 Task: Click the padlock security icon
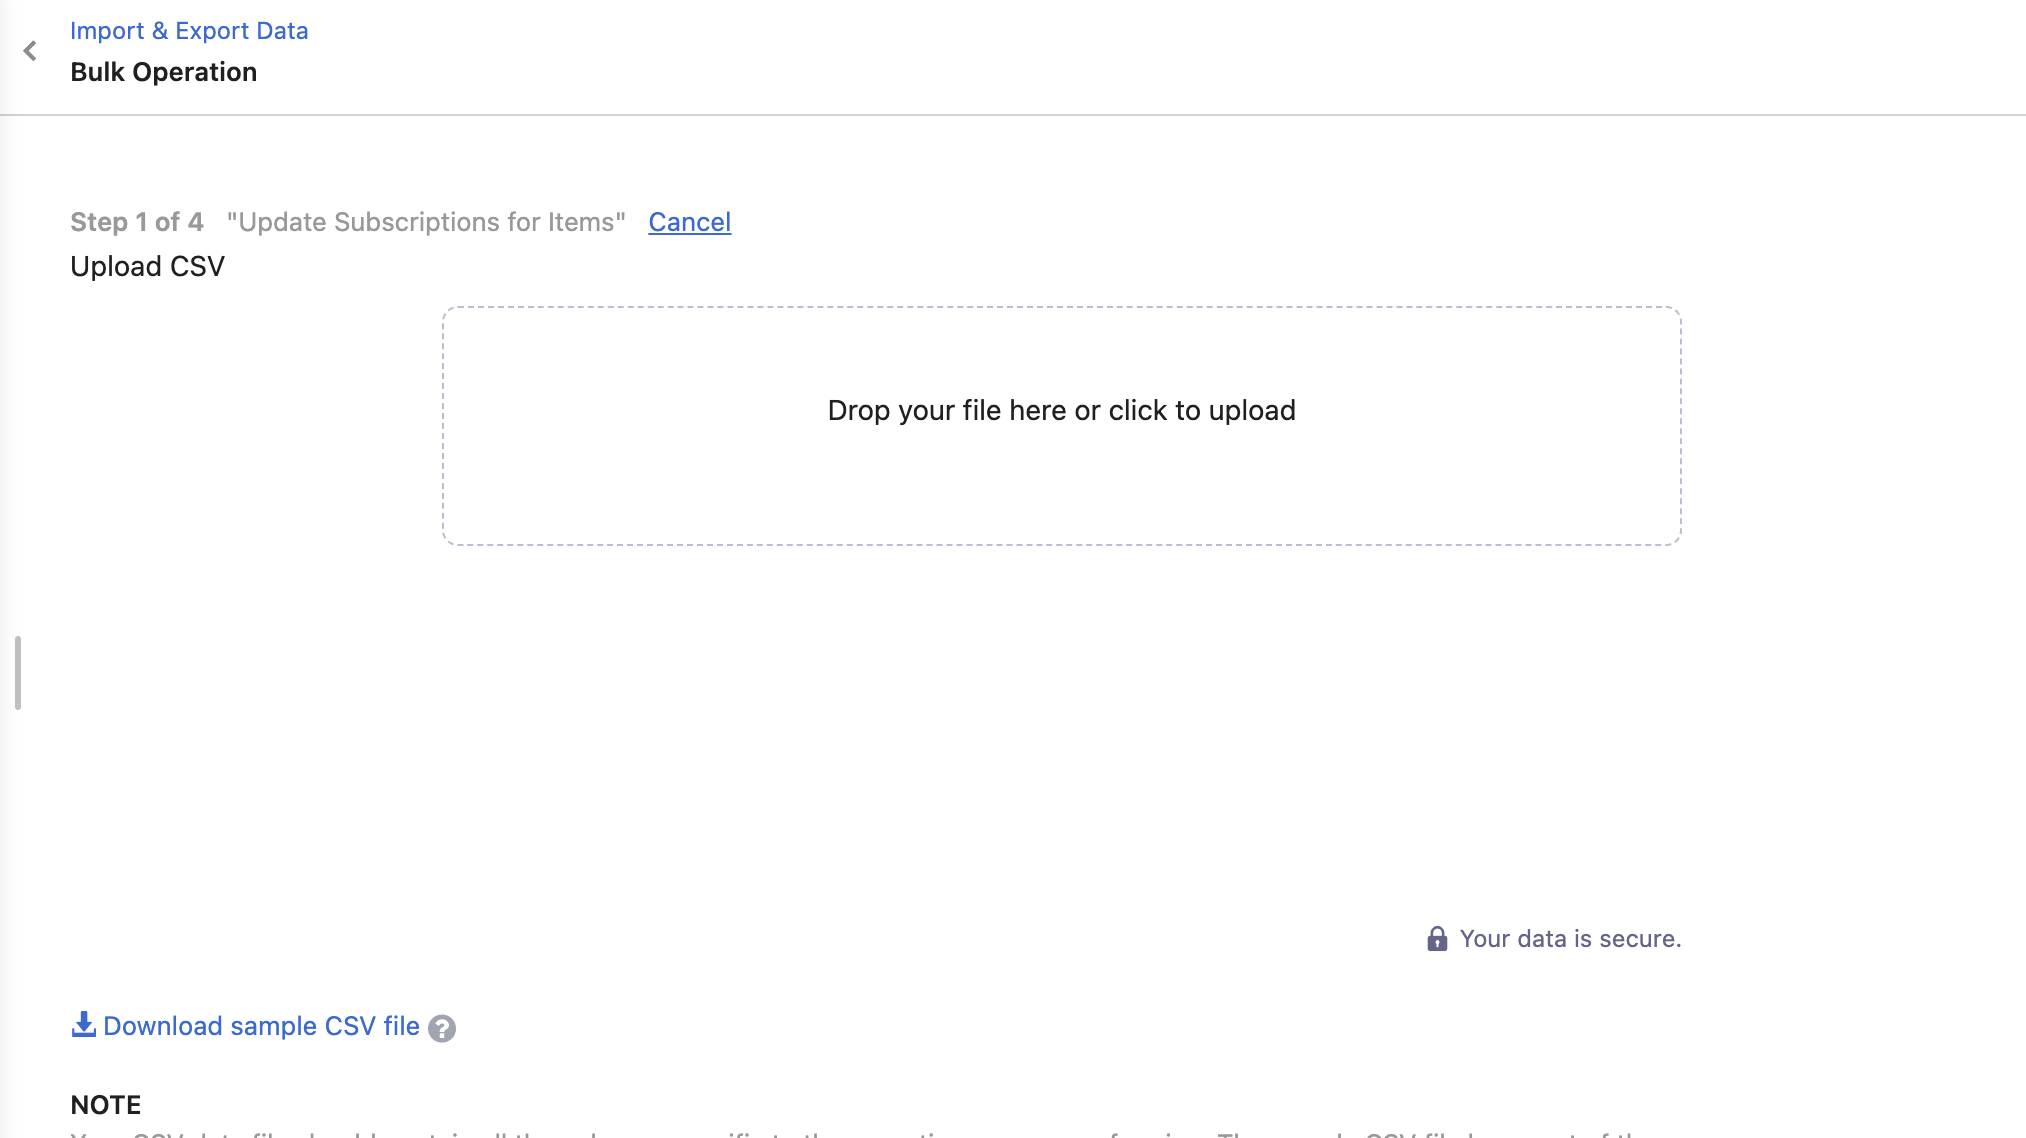coord(1437,938)
